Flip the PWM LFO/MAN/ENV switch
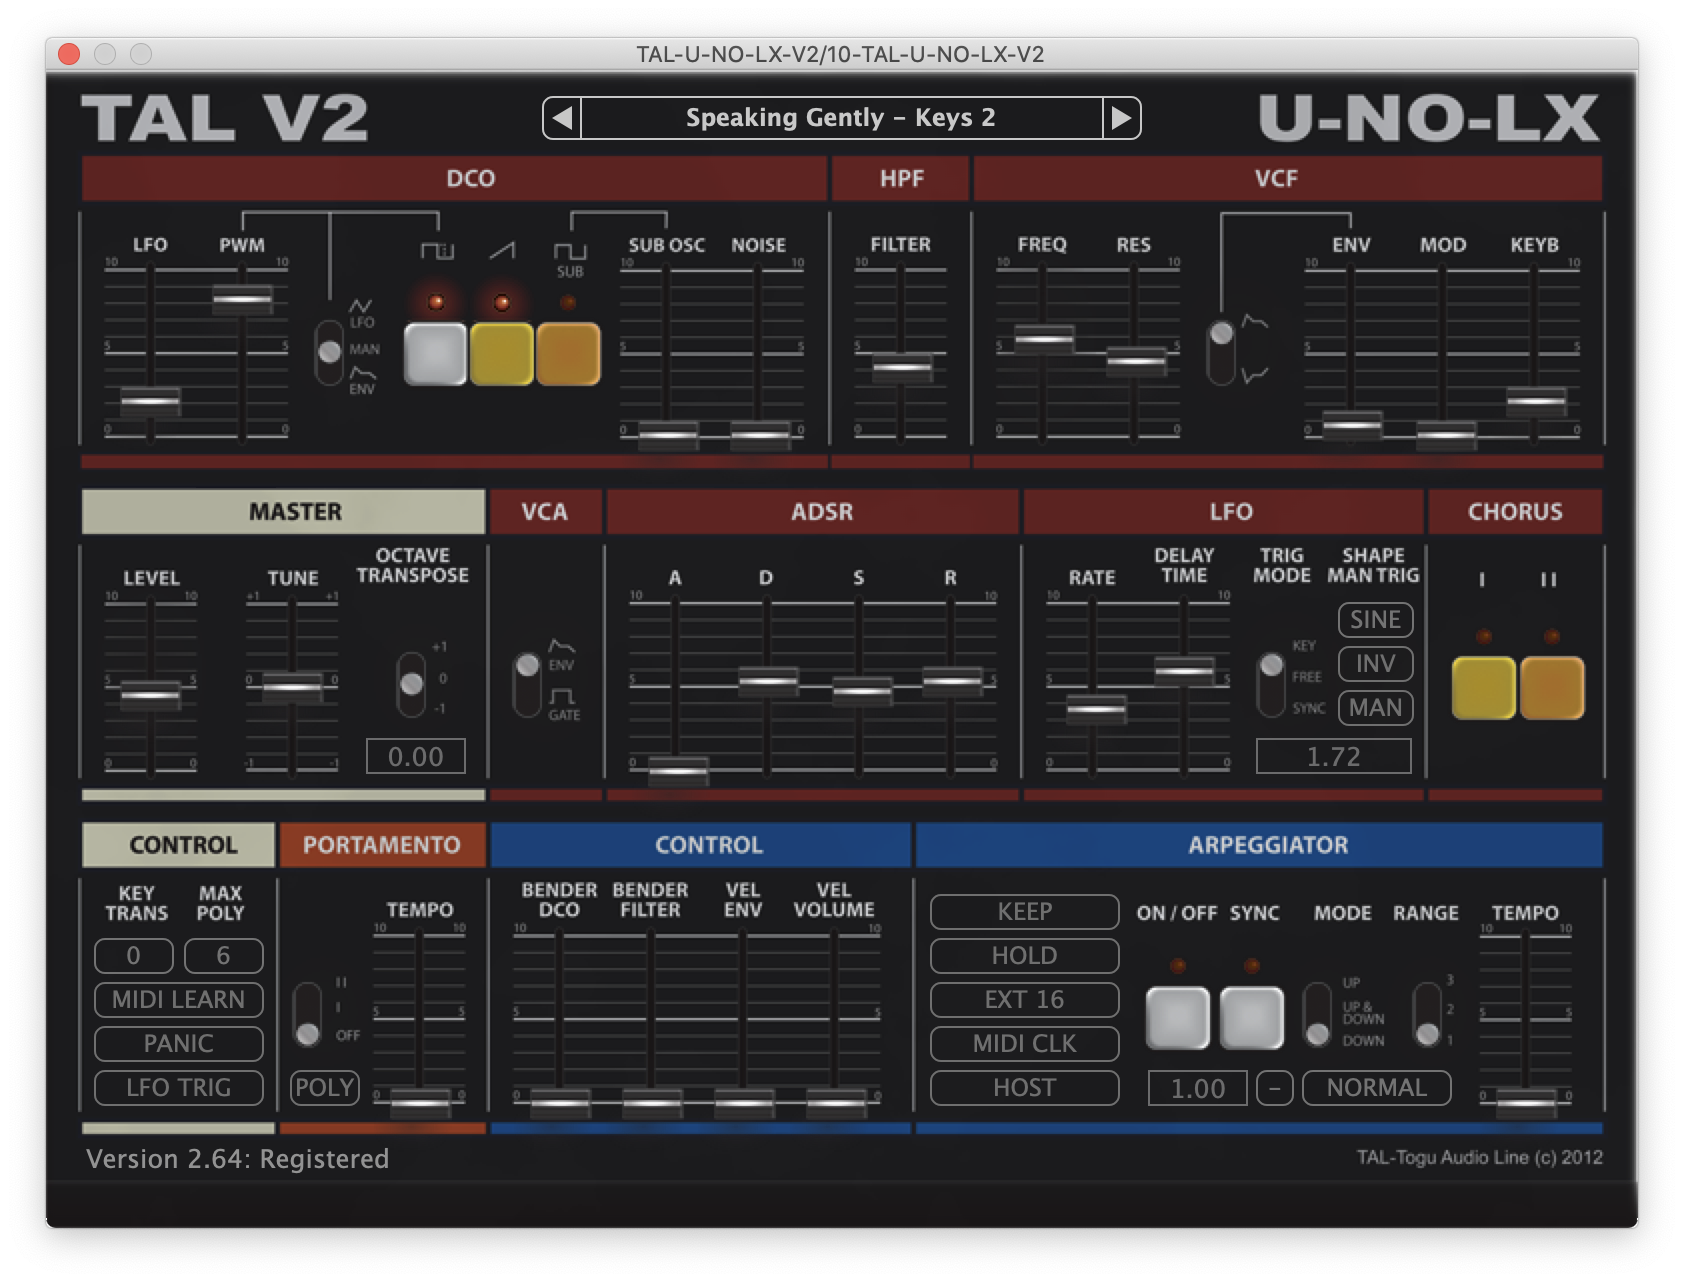The width and height of the screenshot is (1684, 1282). [x=329, y=353]
